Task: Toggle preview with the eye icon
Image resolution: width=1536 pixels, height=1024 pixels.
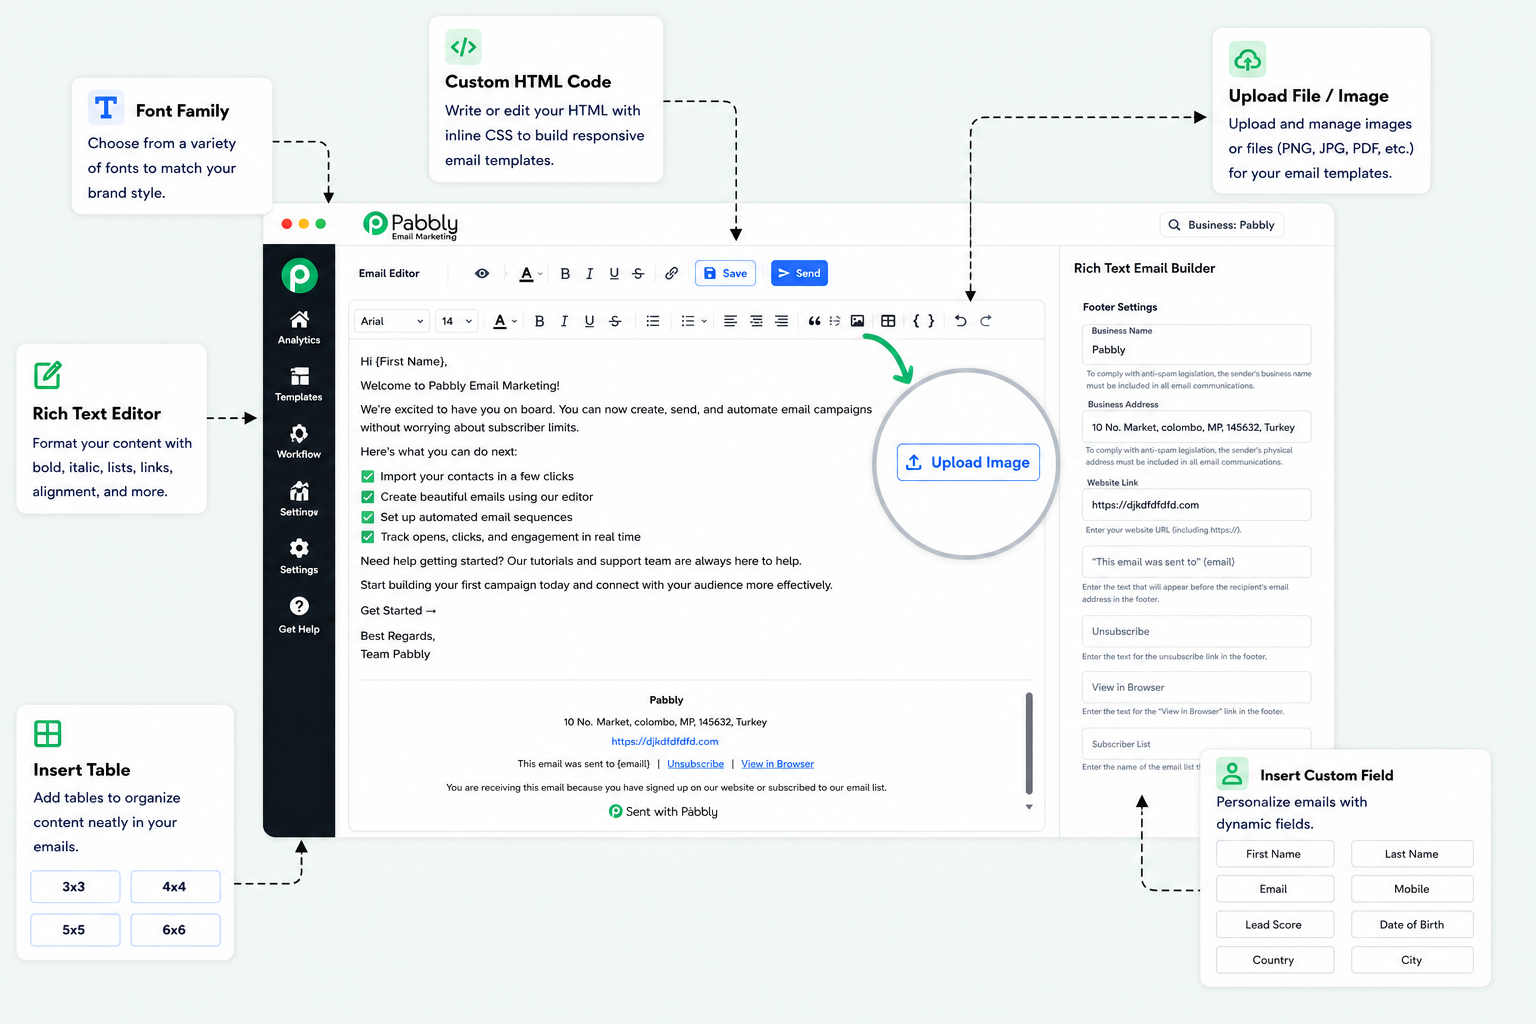Action: (x=482, y=273)
